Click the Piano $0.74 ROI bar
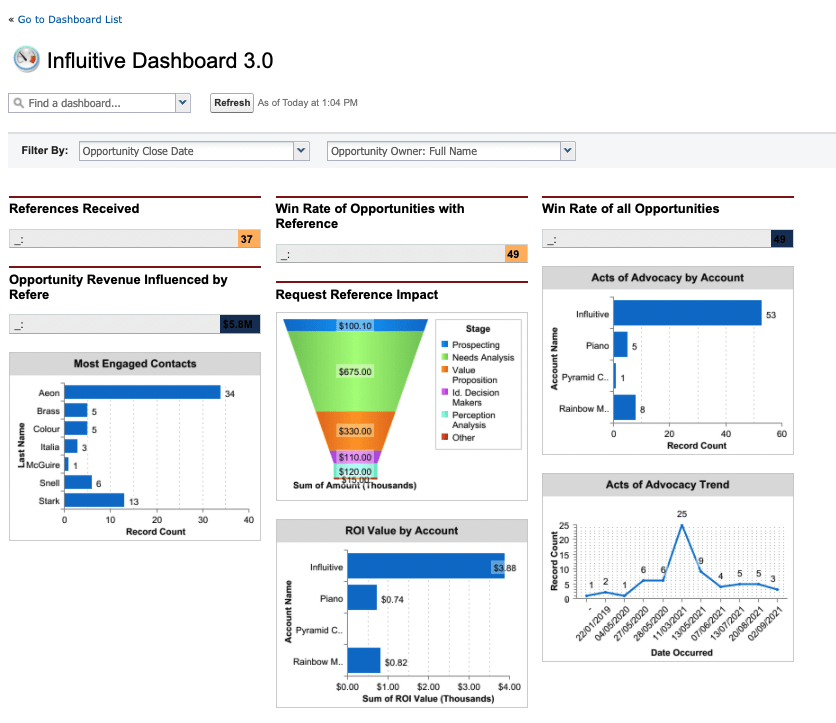 pos(362,597)
